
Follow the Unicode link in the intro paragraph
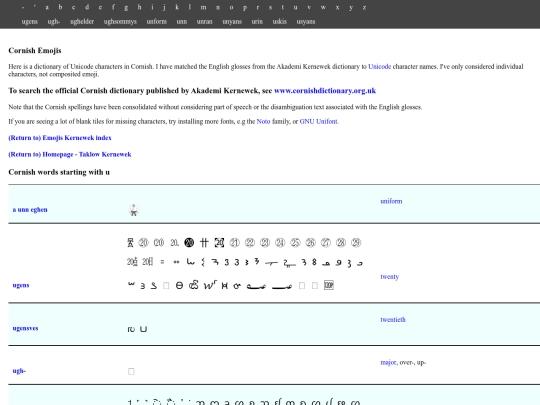click(380, 66)
